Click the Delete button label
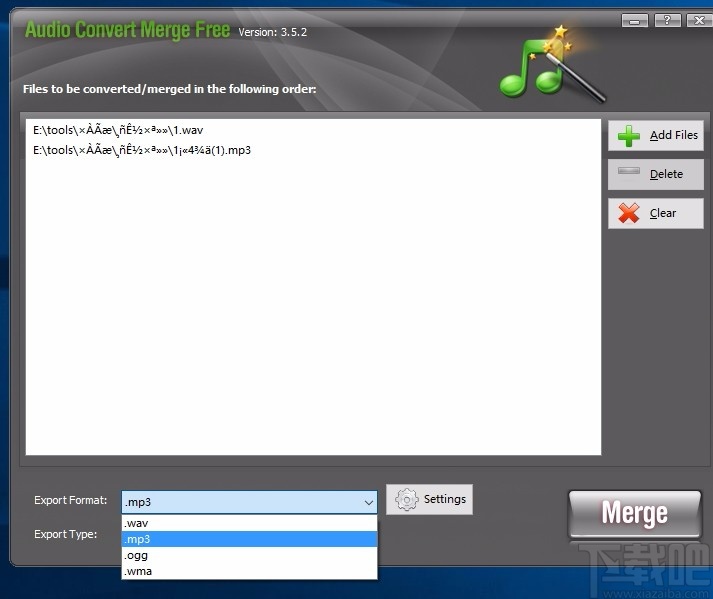 666,174
